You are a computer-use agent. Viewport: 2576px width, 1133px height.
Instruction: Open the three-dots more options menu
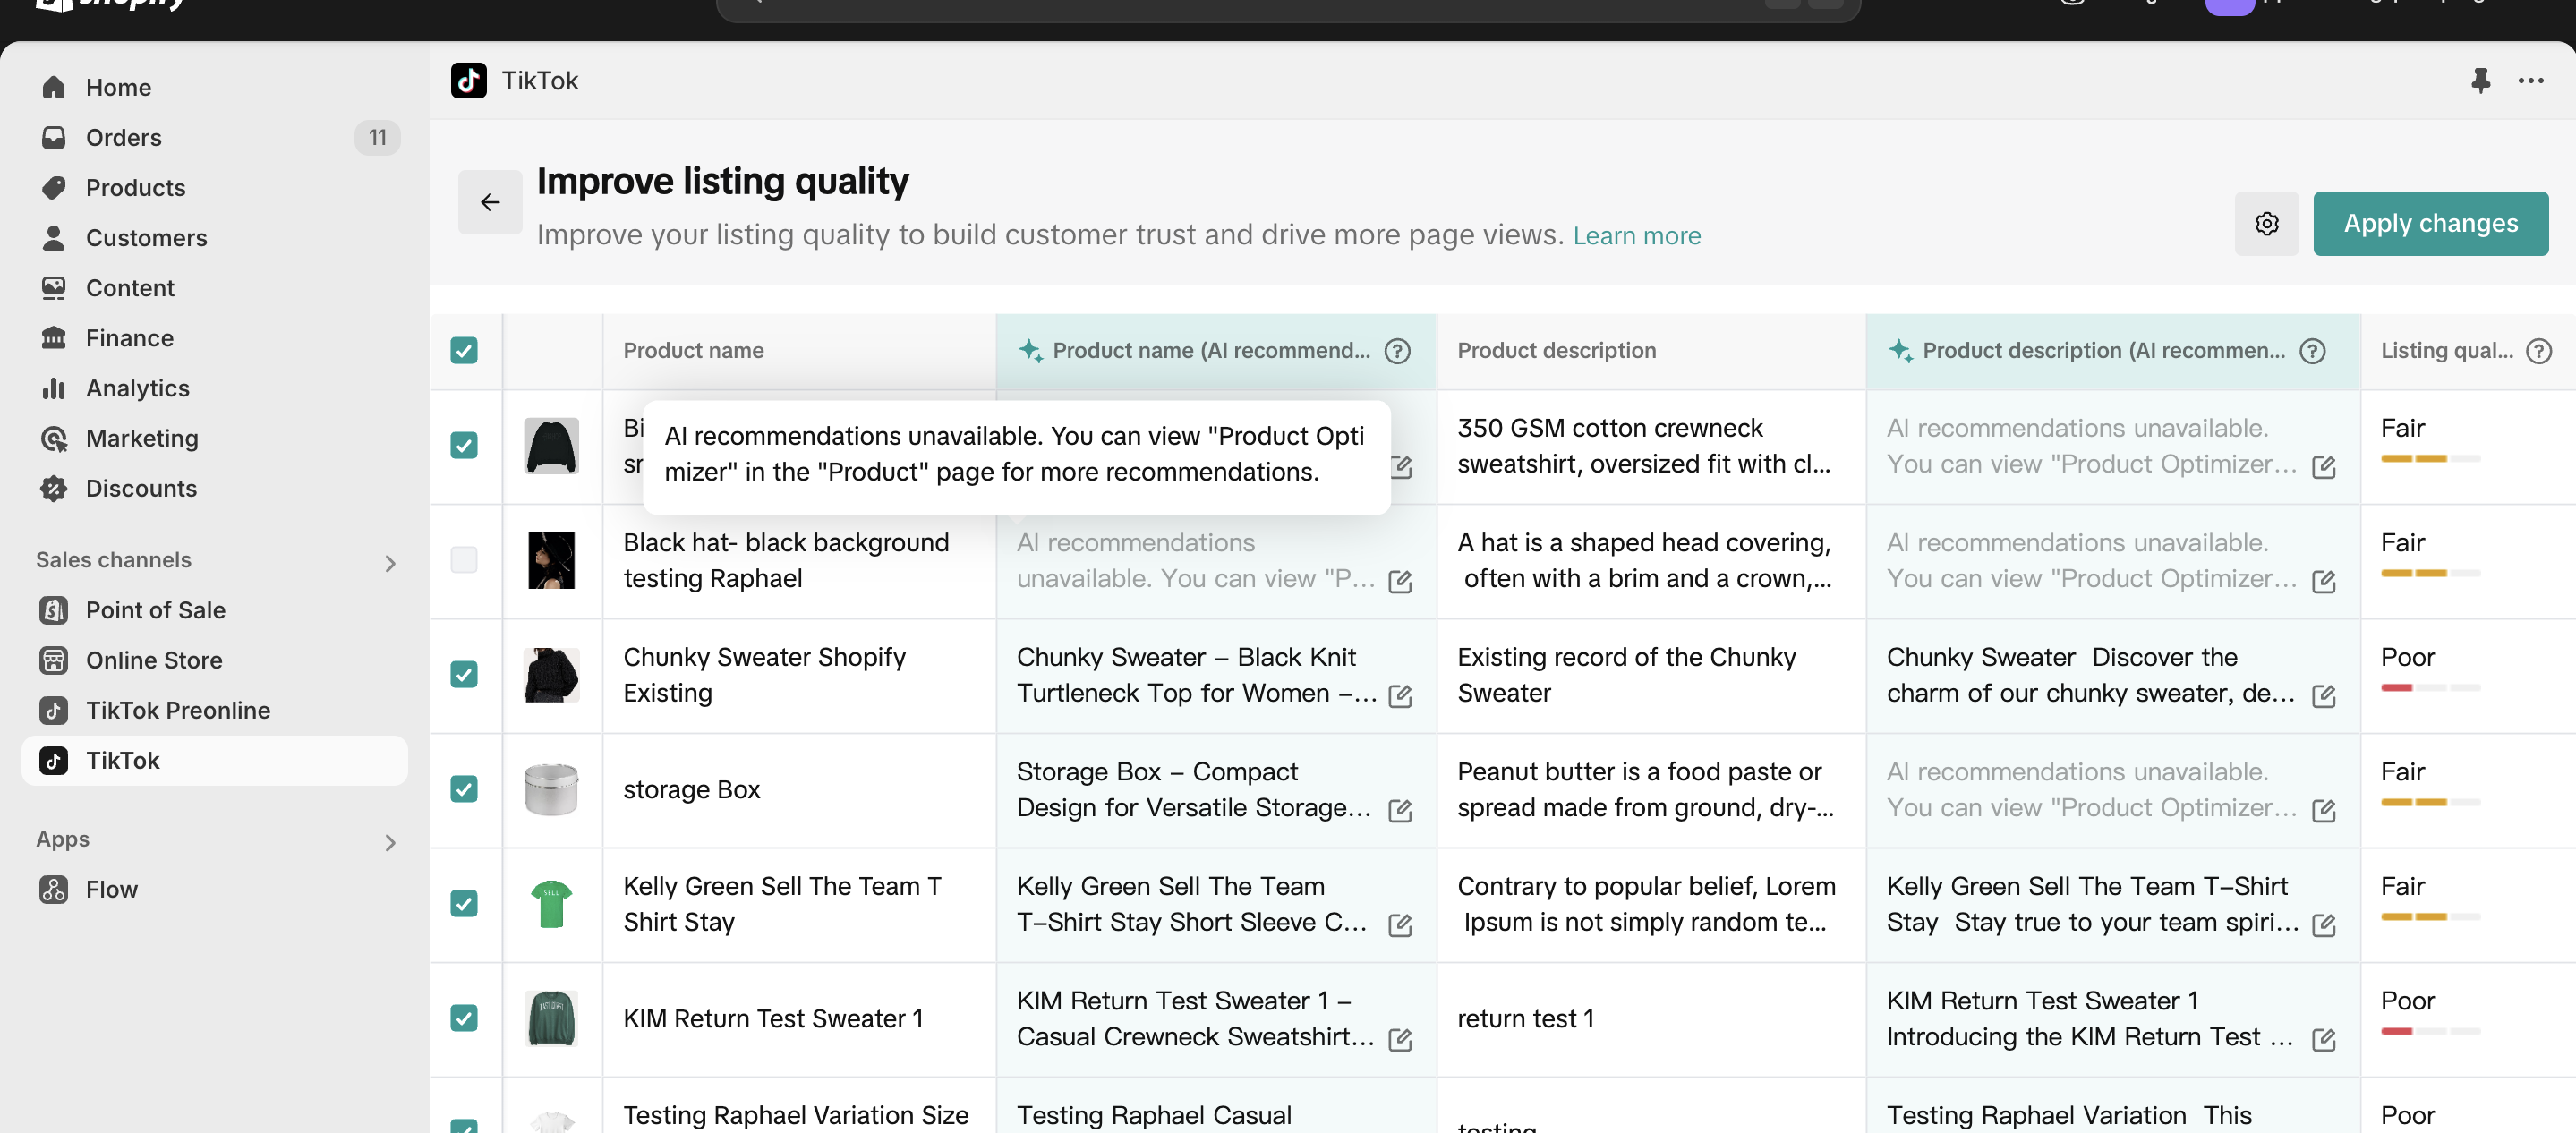click(2530, 80)
